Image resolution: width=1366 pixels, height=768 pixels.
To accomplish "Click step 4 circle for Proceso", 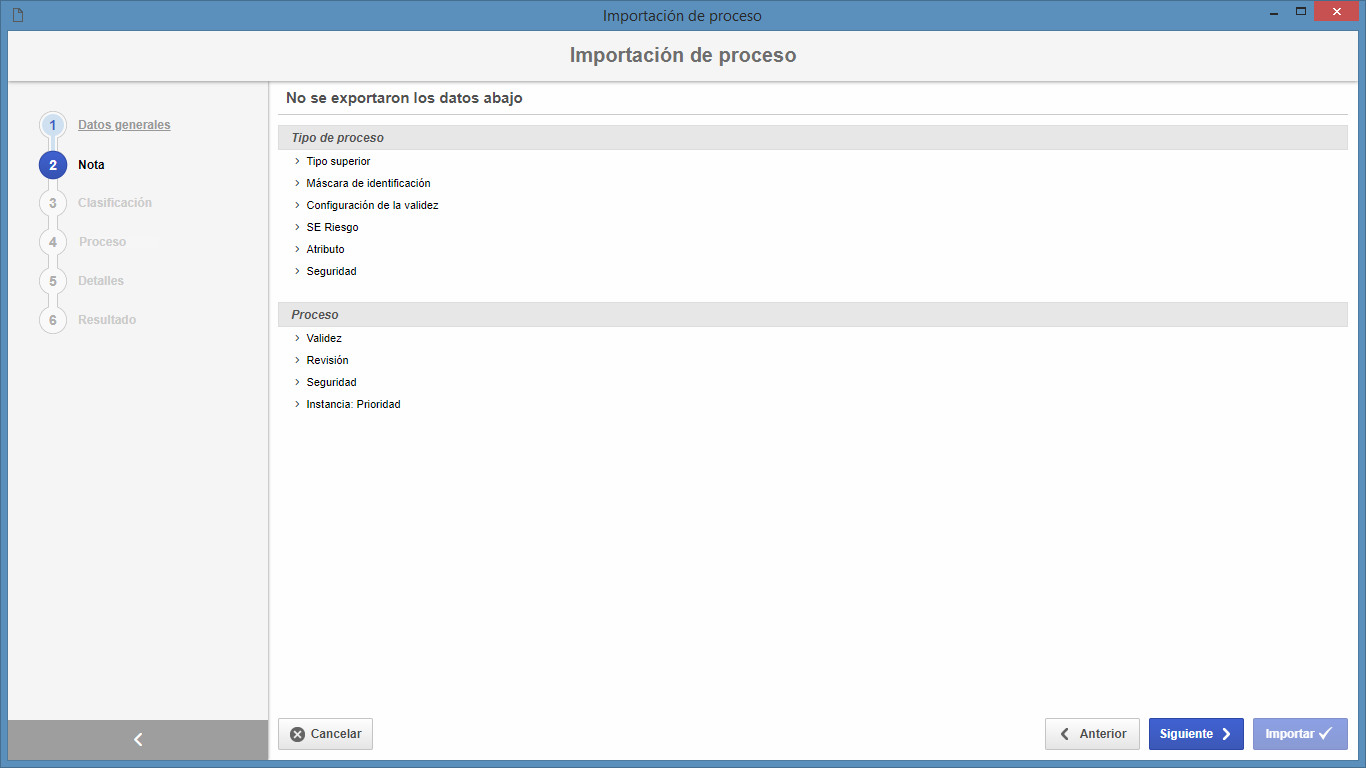I will [53, 242].
